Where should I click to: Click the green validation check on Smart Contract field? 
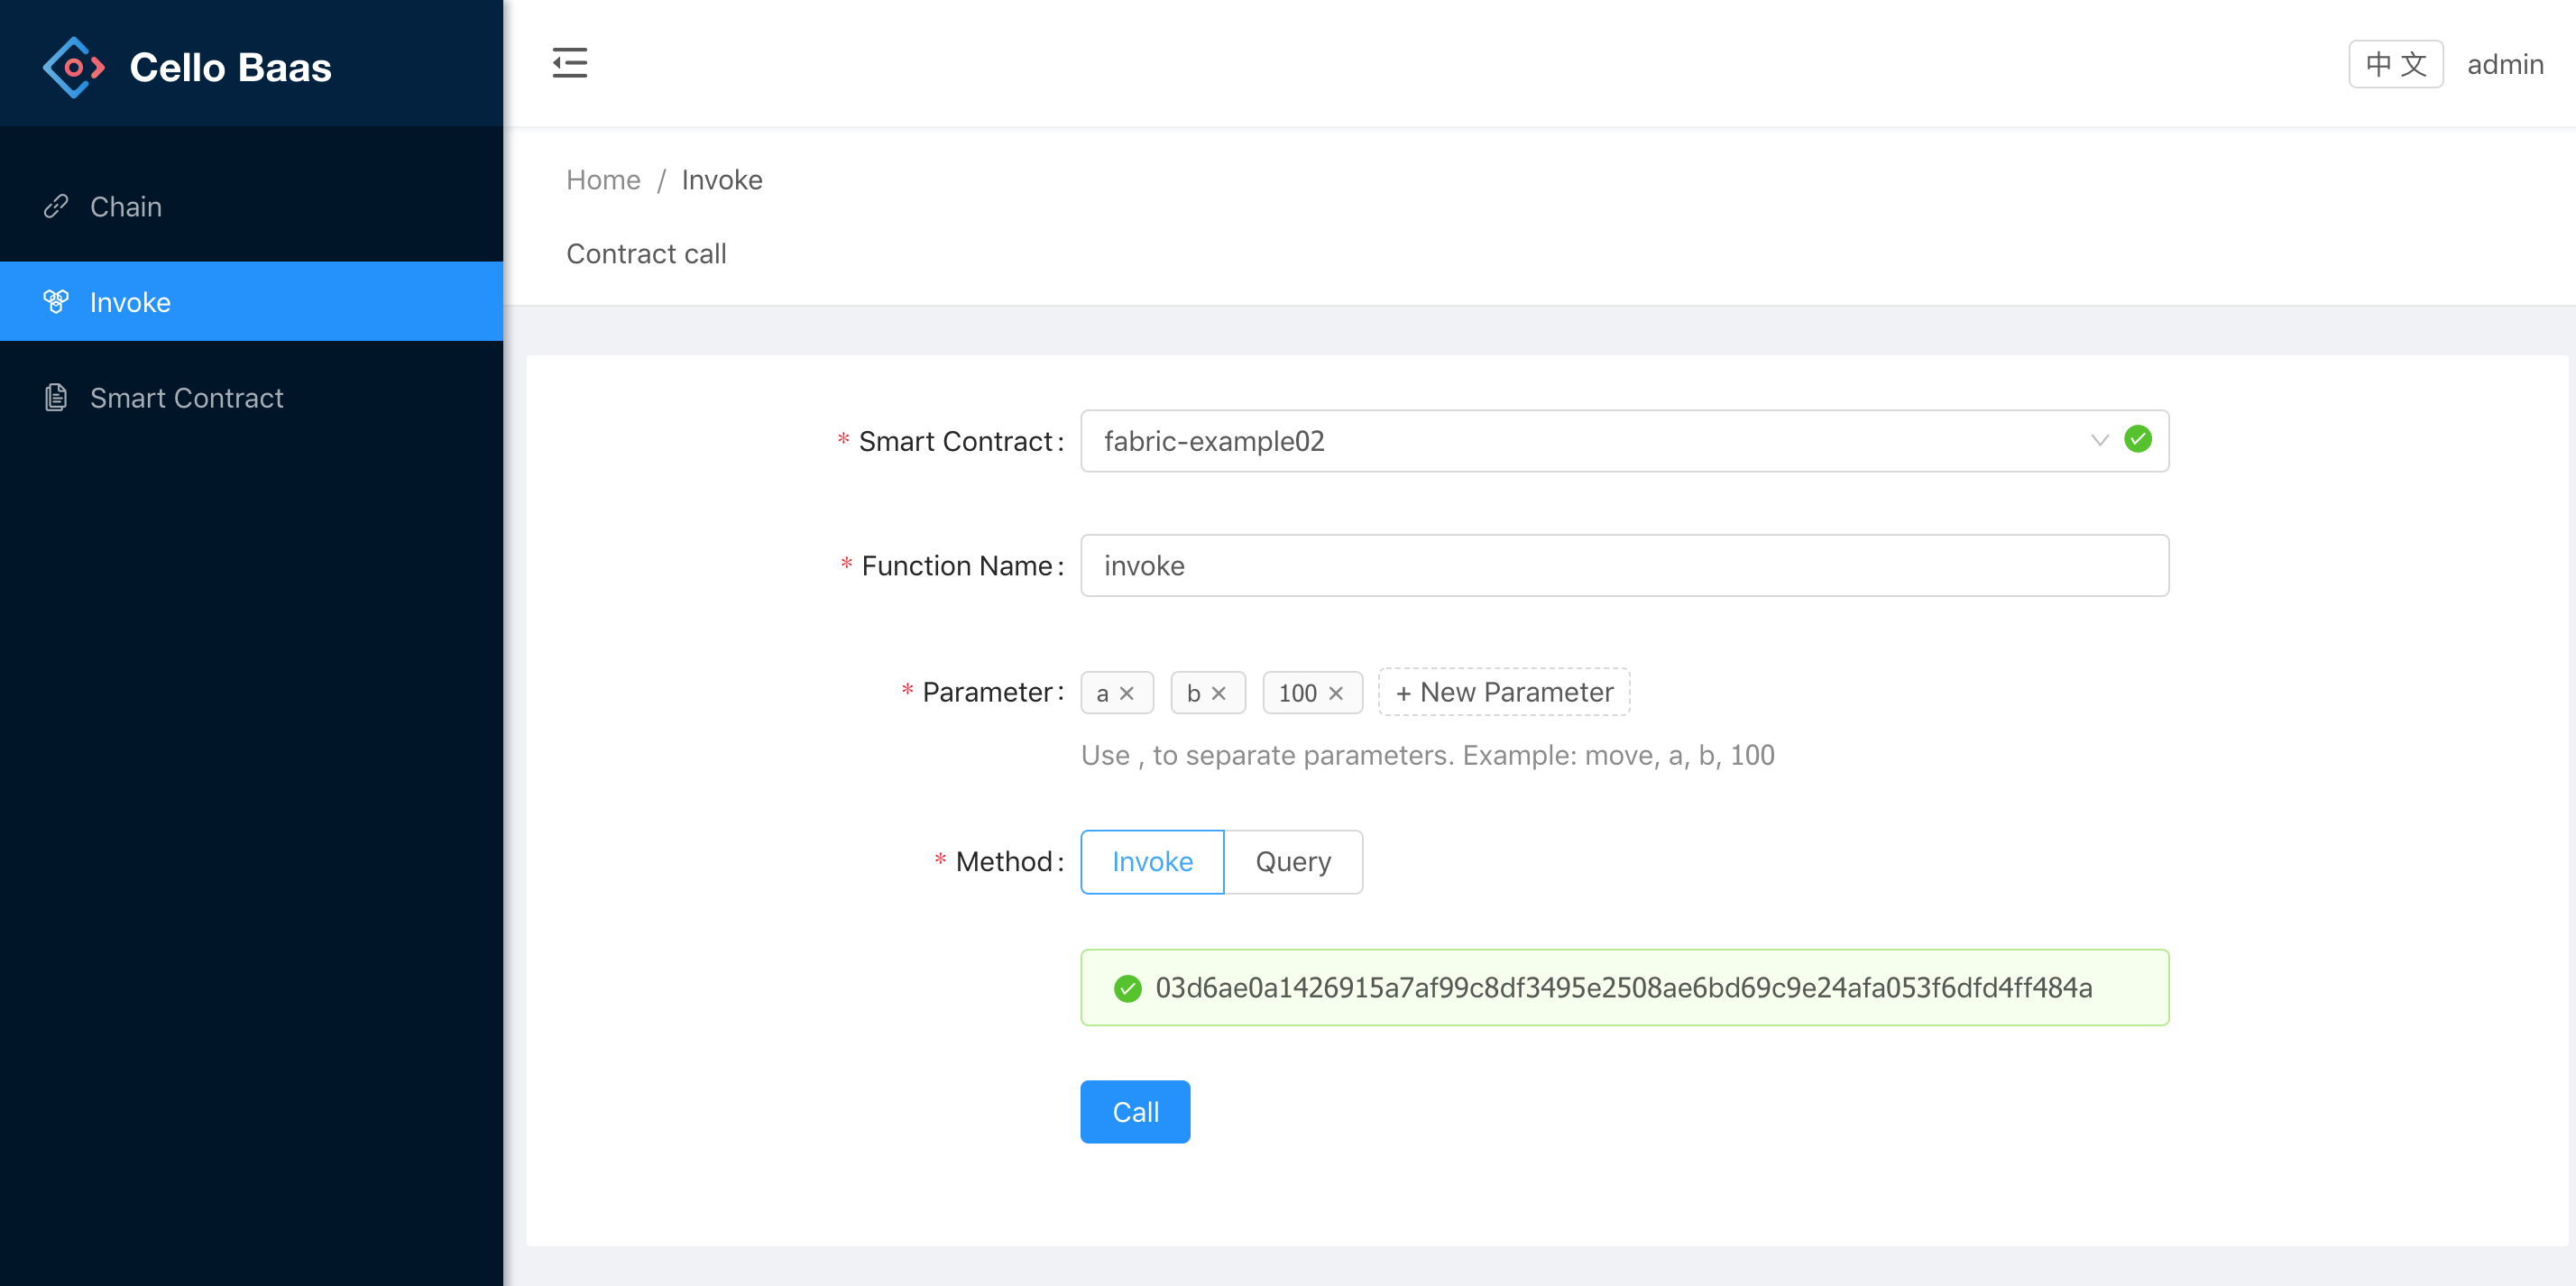click(x=2138, y=439)
